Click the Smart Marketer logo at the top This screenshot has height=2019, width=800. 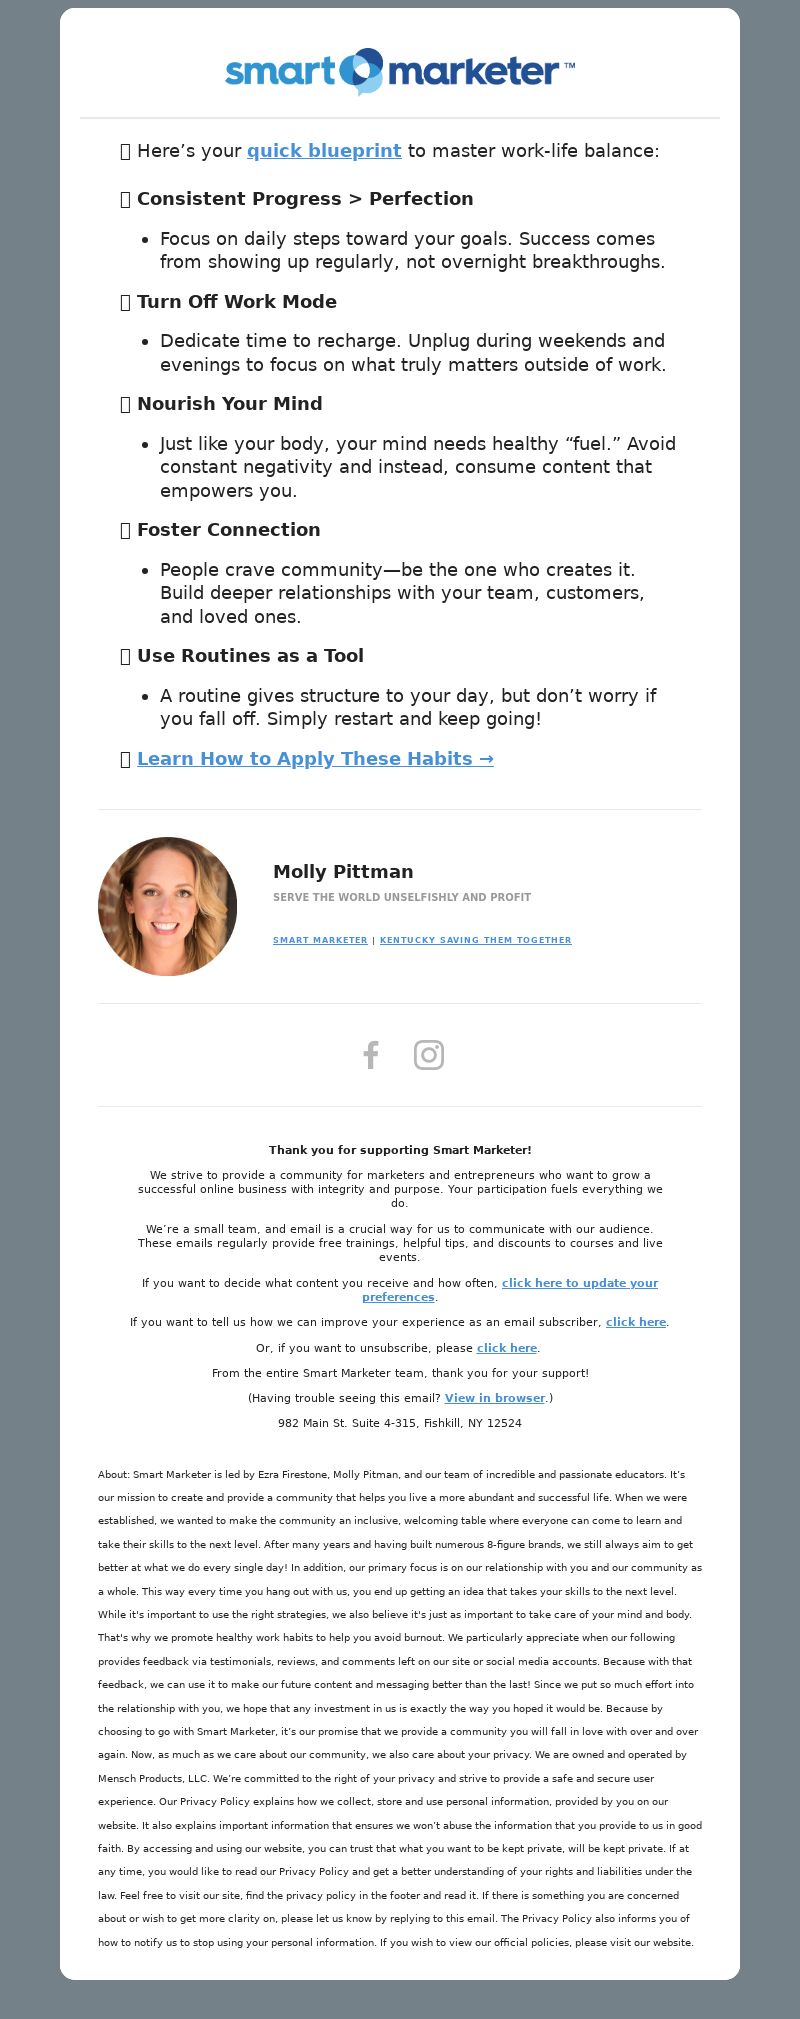pos(400,71)
